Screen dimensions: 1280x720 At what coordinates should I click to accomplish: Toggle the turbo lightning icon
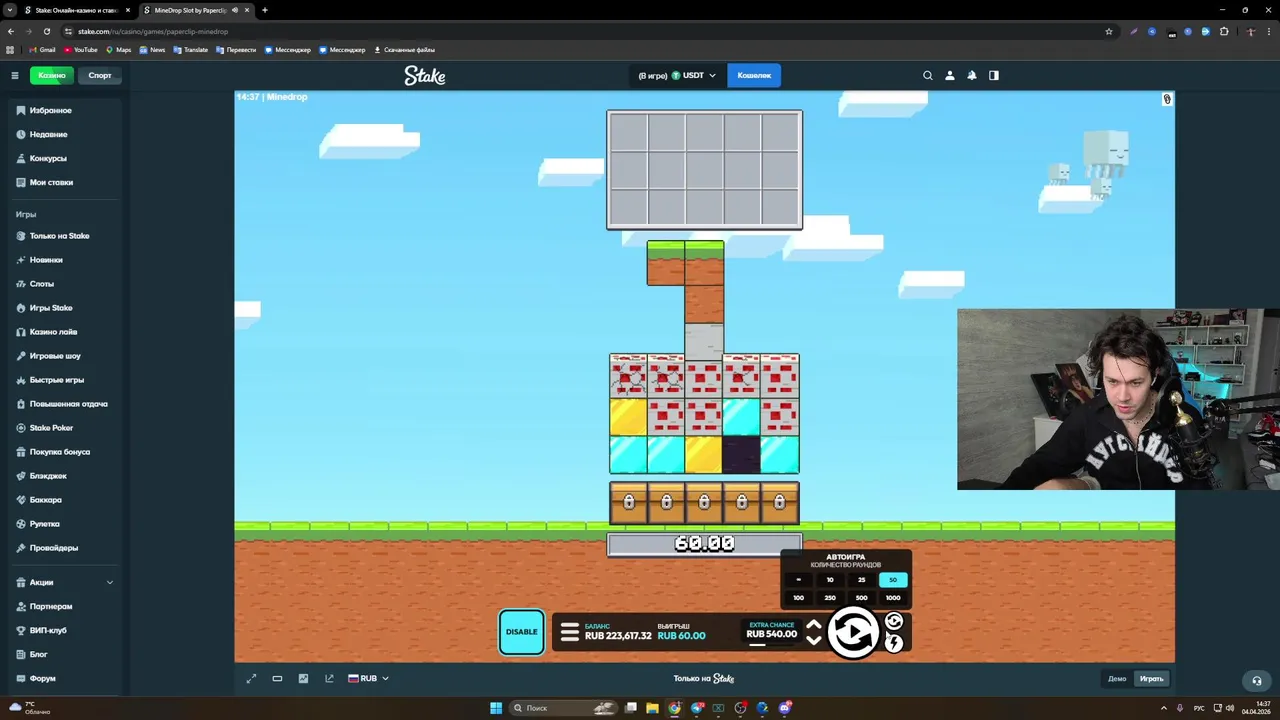pos(894,643)
